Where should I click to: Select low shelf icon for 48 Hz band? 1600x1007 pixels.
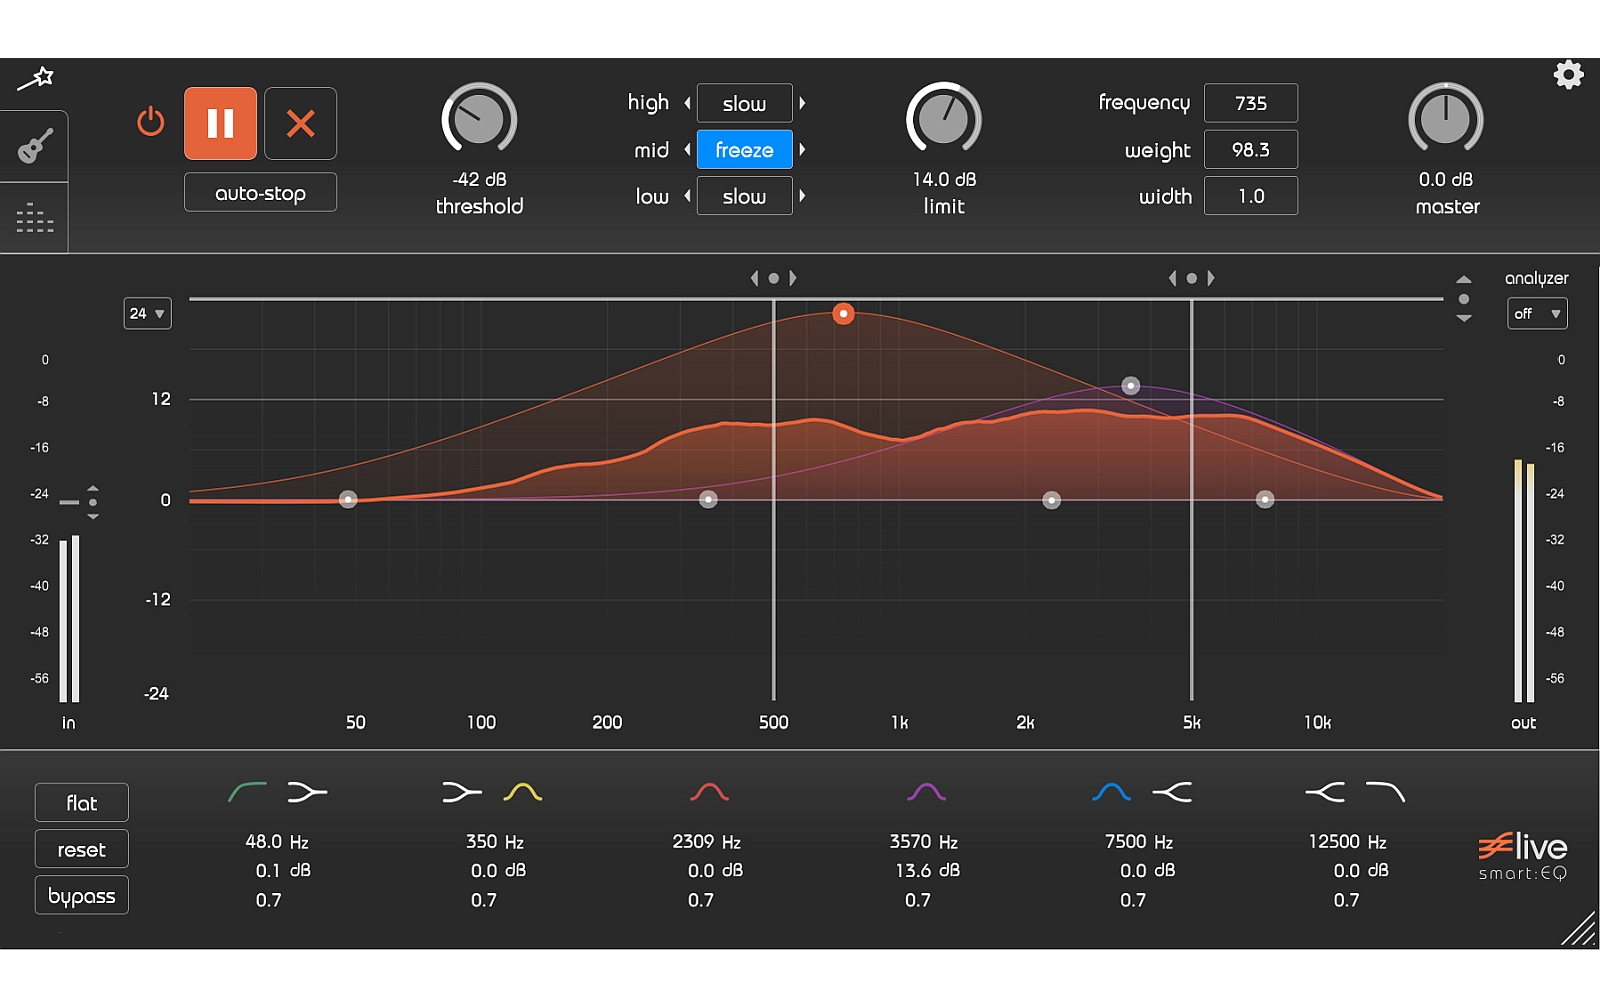coord(307,792)
